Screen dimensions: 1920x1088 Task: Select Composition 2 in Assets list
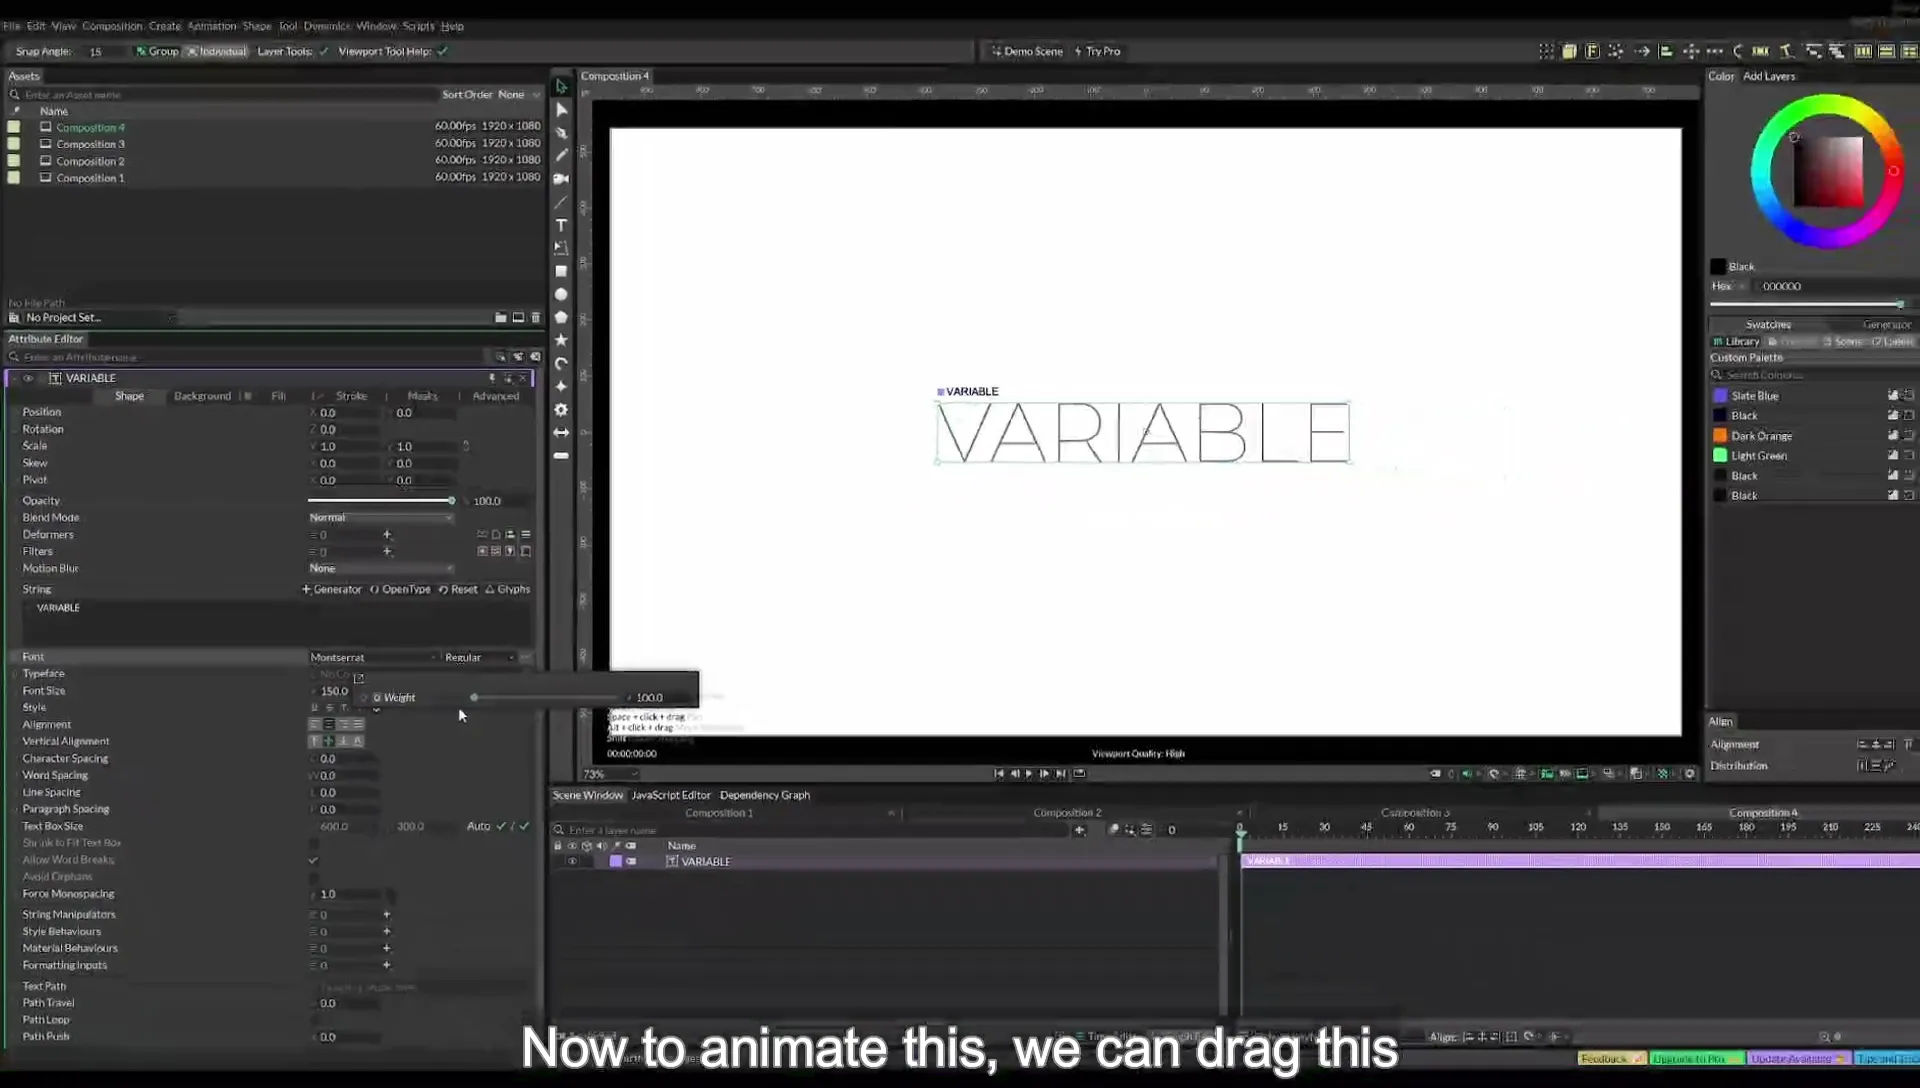click(90, 162)
